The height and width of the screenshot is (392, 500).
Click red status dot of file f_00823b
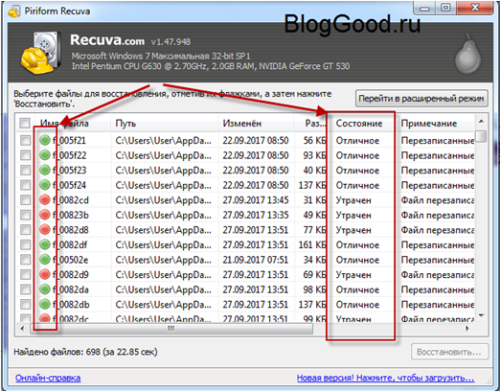pyautogui.click(x=45, y=215)
